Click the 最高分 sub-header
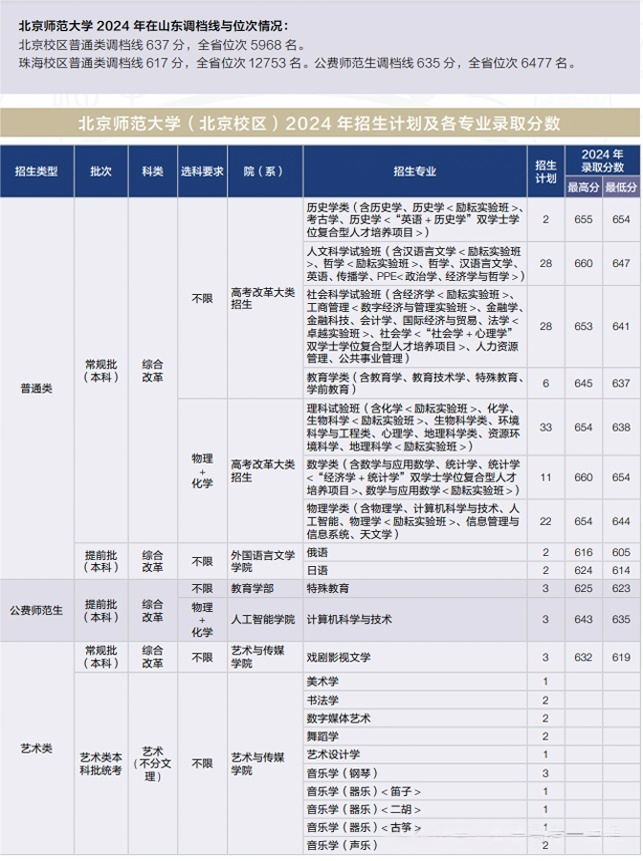The image size is (643, 861). pyautogui.click(x=583, y=188)
